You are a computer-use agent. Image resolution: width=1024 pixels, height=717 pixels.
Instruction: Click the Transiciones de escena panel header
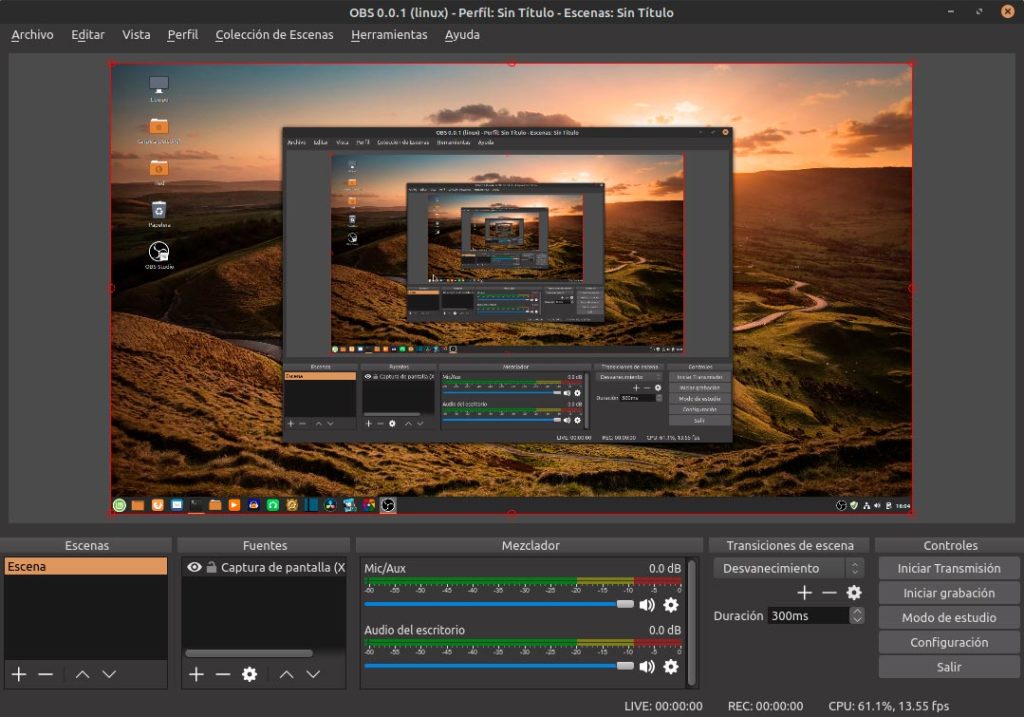coord(790,545)
